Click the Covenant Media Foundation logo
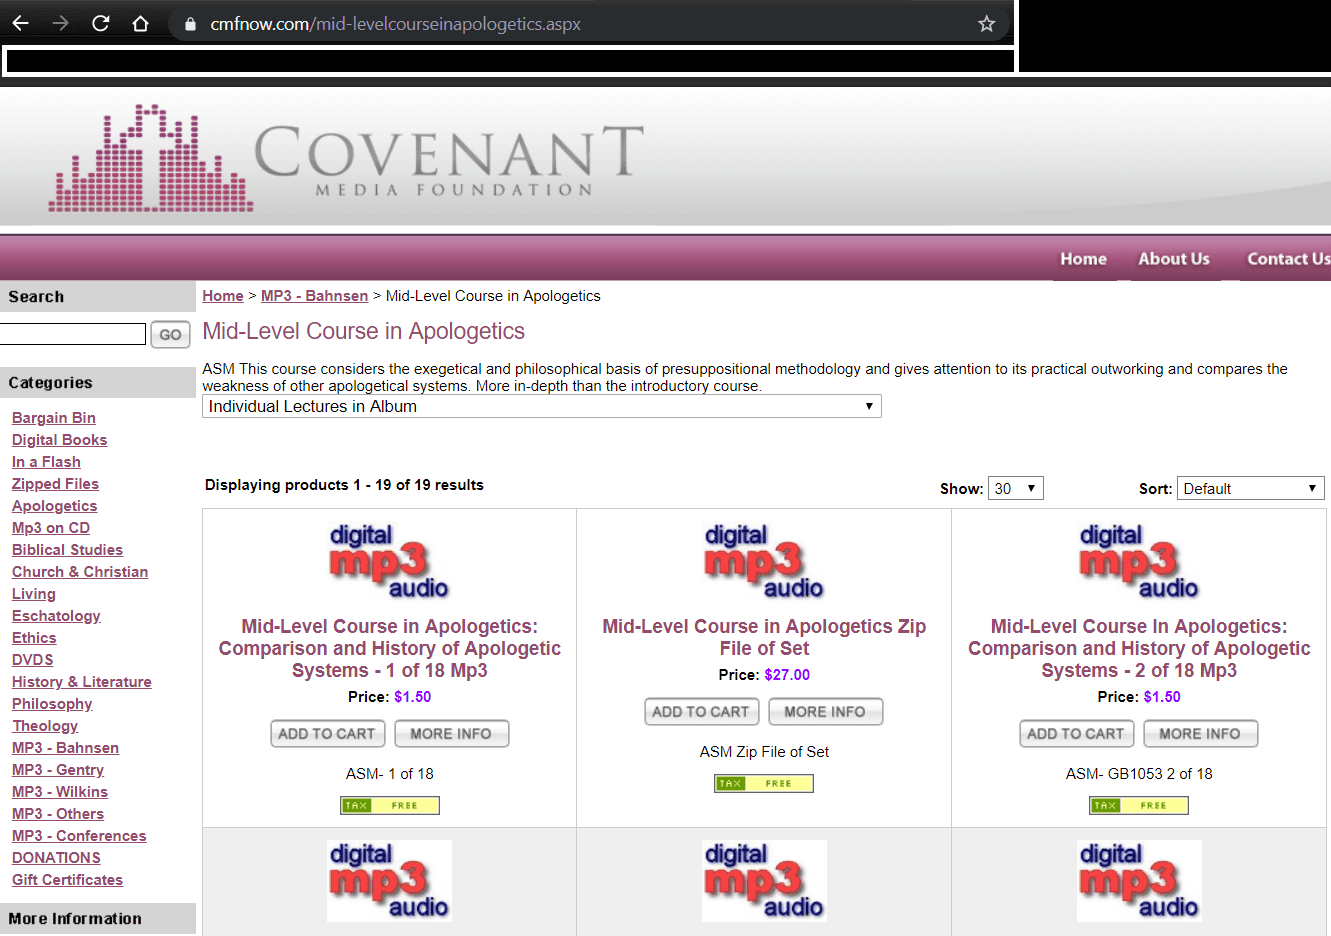 [346, 158]
